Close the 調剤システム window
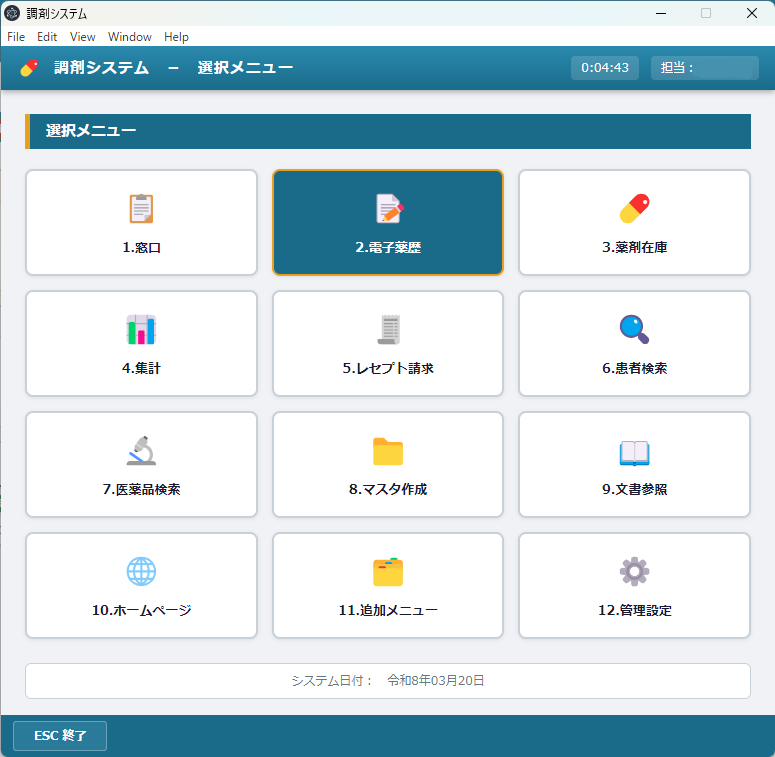The image size is (775, 757). (x=751, y=13)
